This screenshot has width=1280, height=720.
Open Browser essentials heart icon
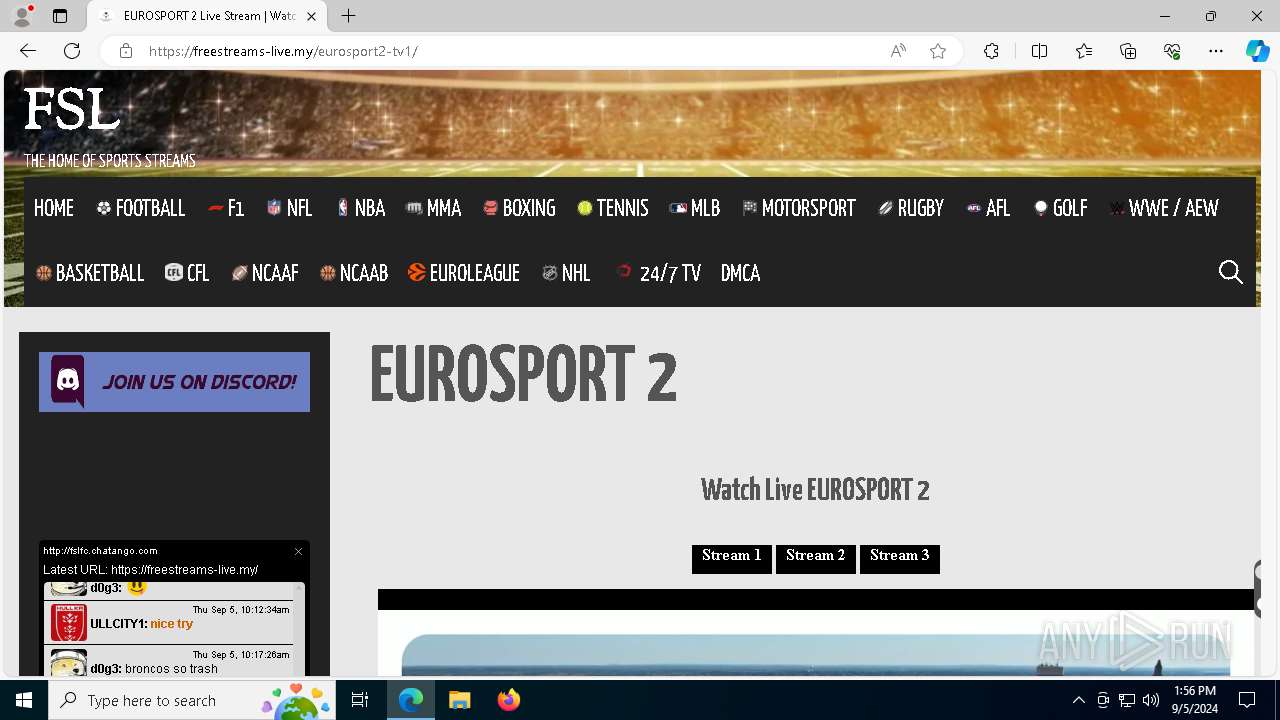[1172, 51]
